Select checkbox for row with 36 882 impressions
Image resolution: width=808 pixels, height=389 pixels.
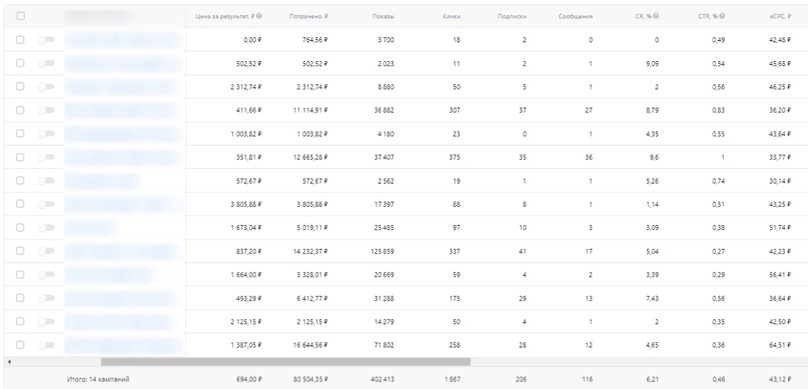click(x=20, y=110)
